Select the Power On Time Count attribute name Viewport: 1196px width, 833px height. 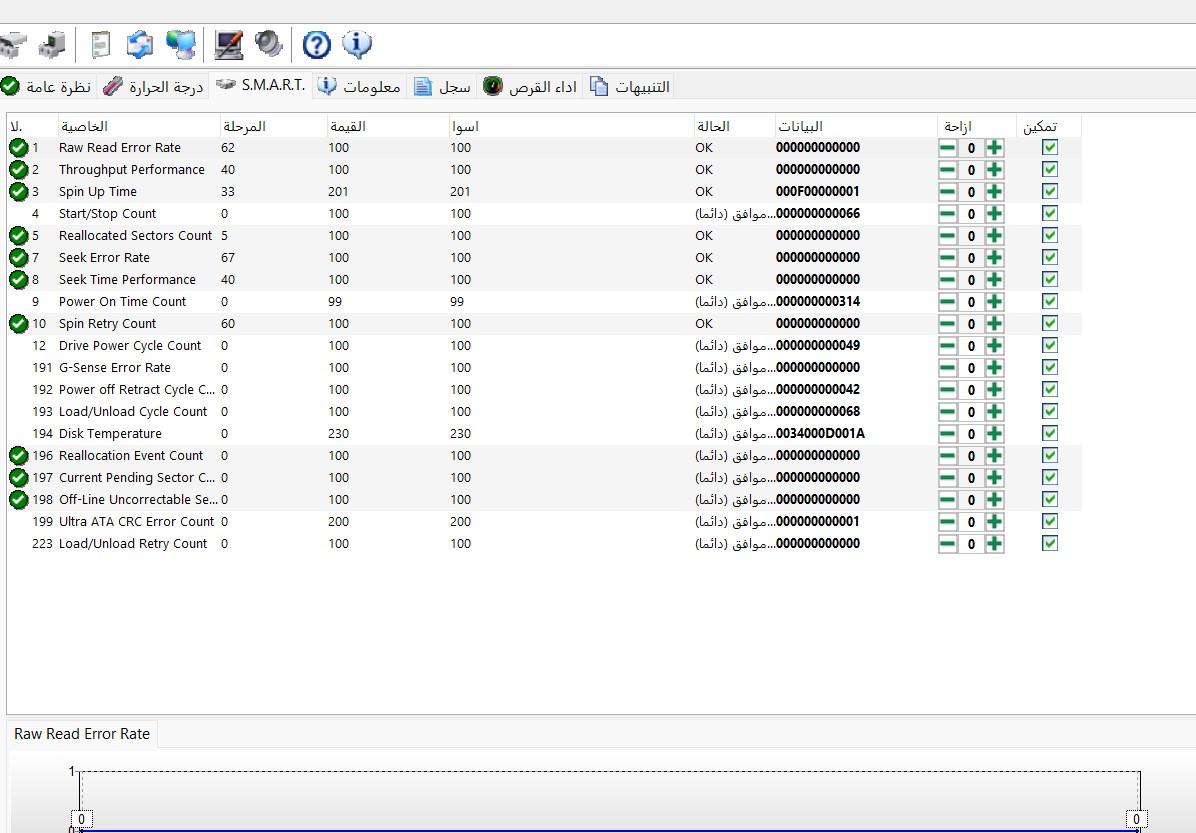[123, 301]
